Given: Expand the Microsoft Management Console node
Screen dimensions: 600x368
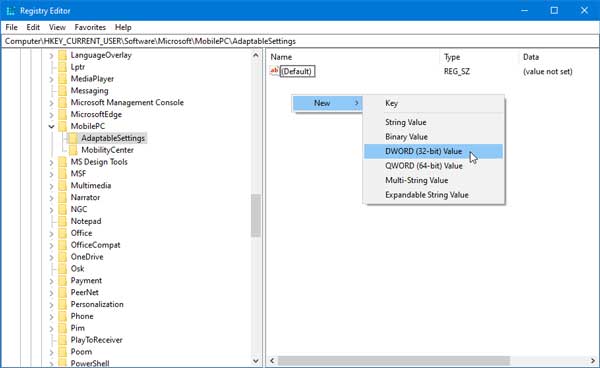Looking at the screenshot, I should [x=51, y=103].
